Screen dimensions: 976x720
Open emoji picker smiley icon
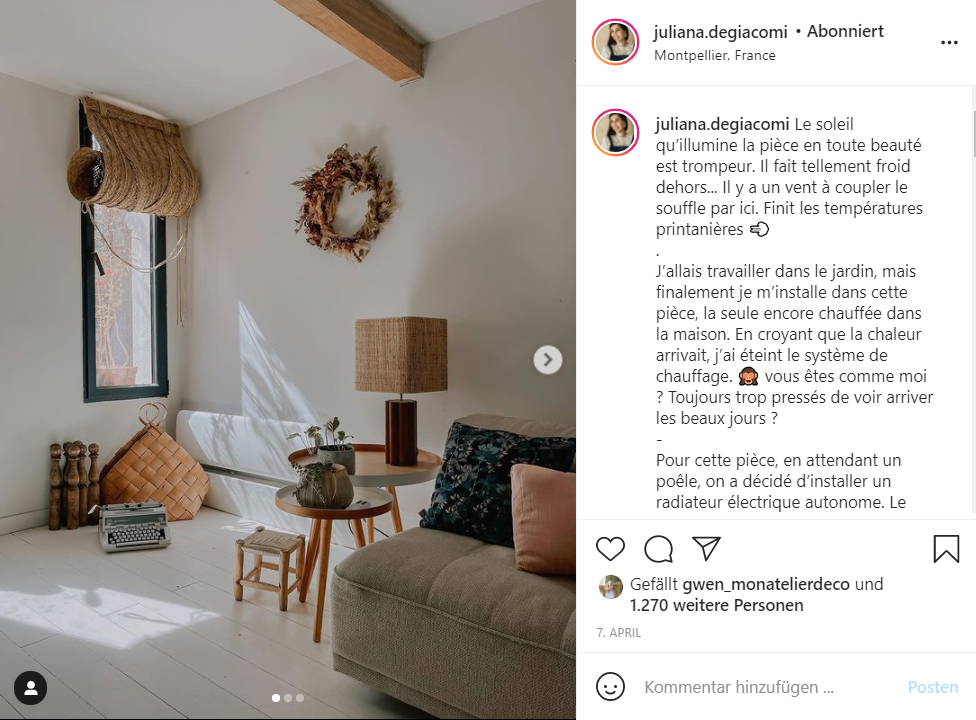click(610, 687)
